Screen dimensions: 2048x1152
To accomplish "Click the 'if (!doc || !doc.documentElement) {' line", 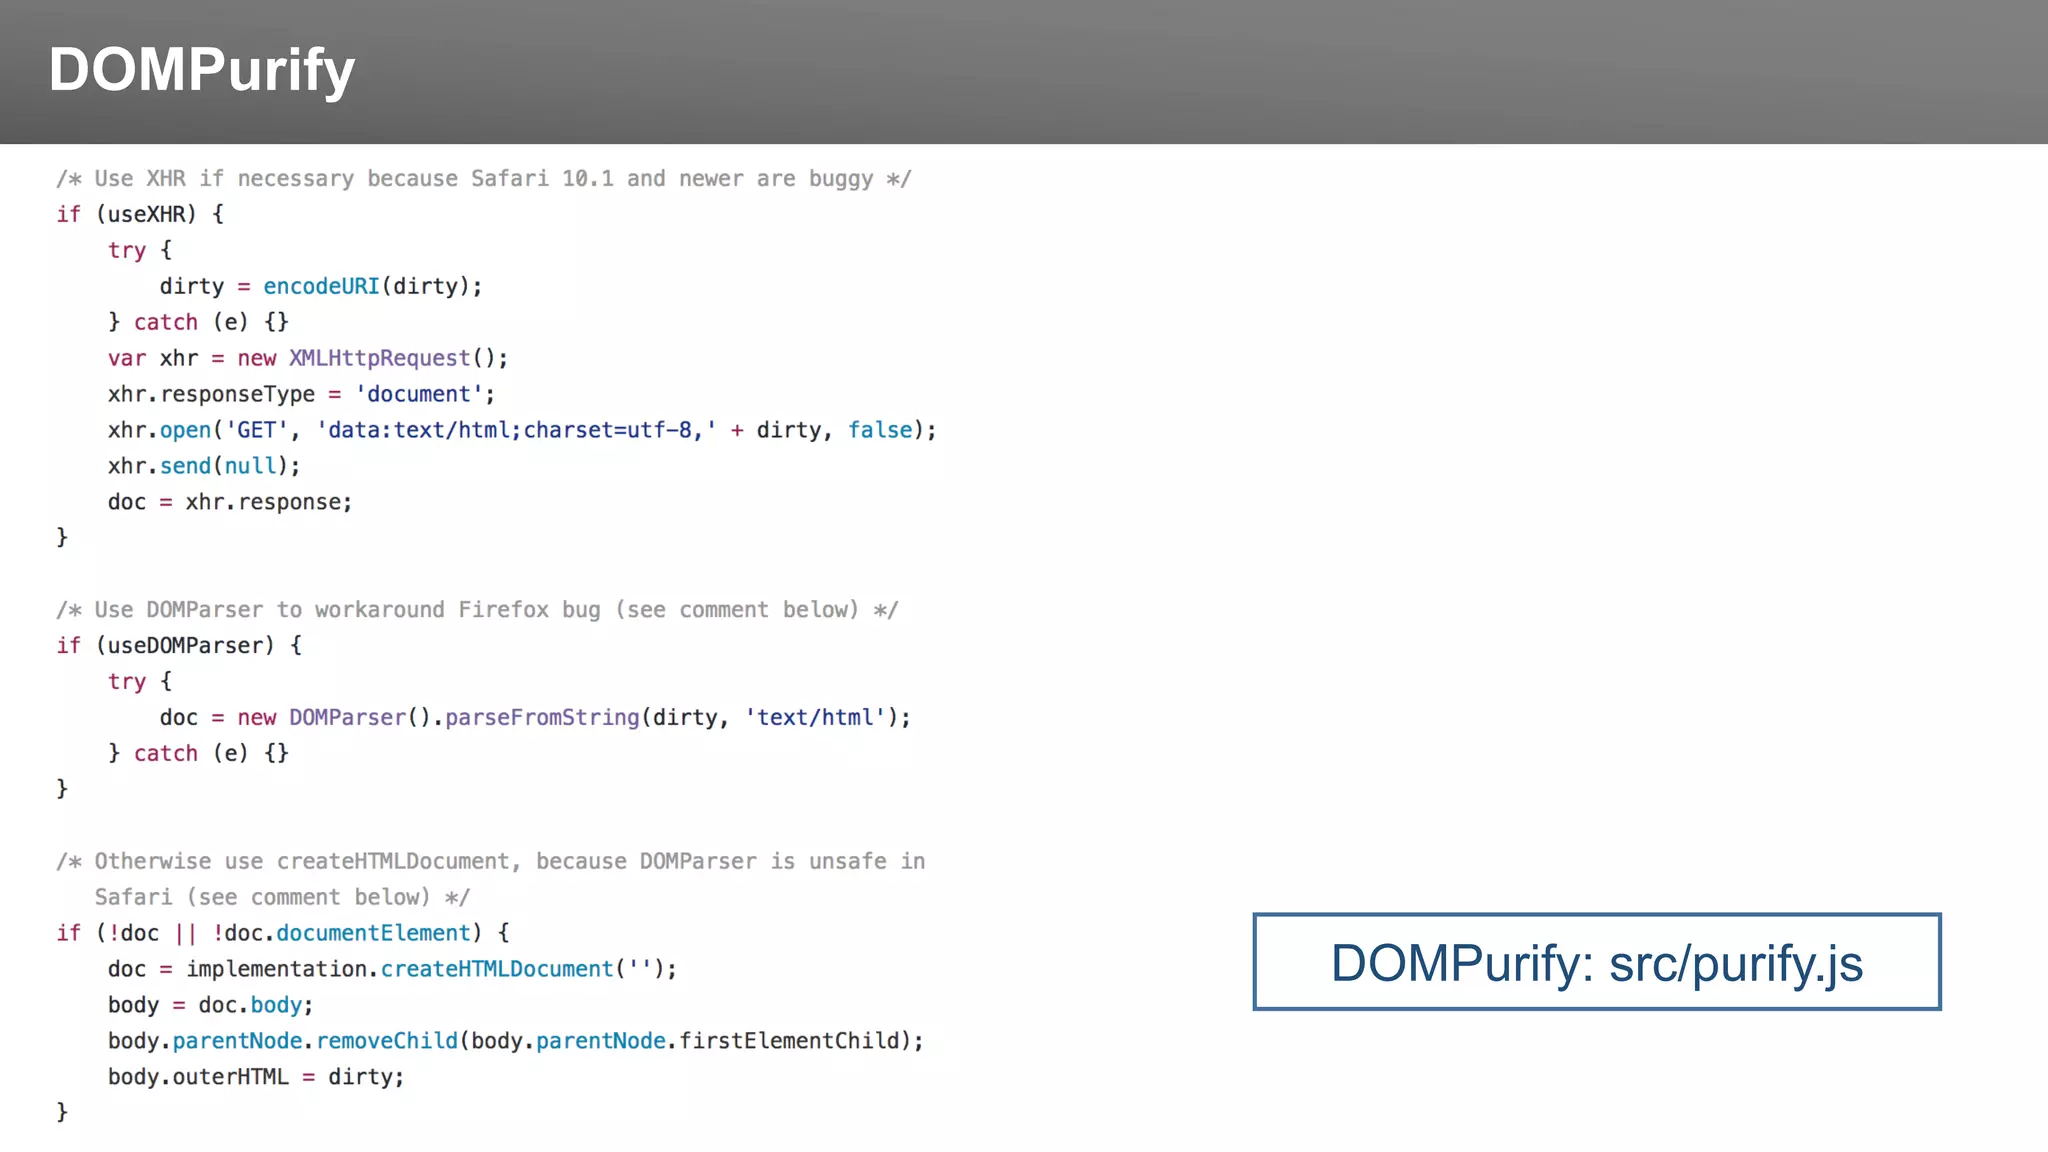I will click(x=283, y=934).
